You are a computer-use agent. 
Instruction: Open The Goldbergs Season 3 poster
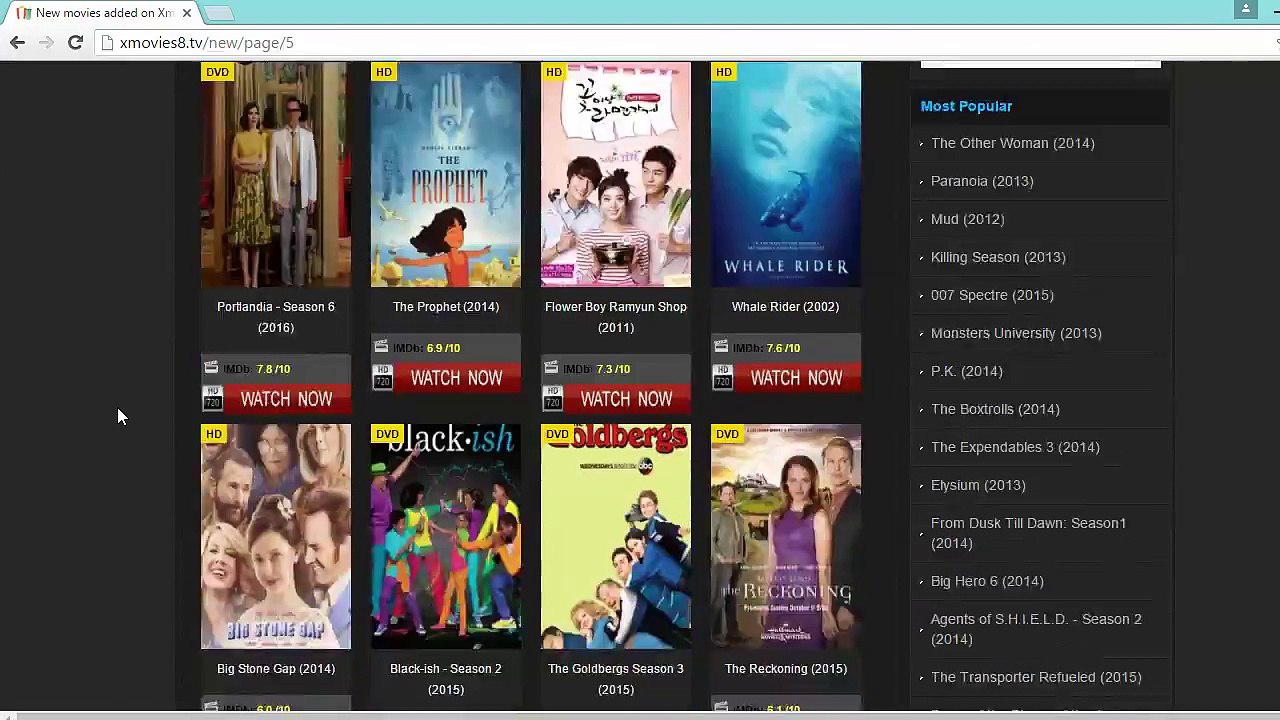[x=616, y=537]
